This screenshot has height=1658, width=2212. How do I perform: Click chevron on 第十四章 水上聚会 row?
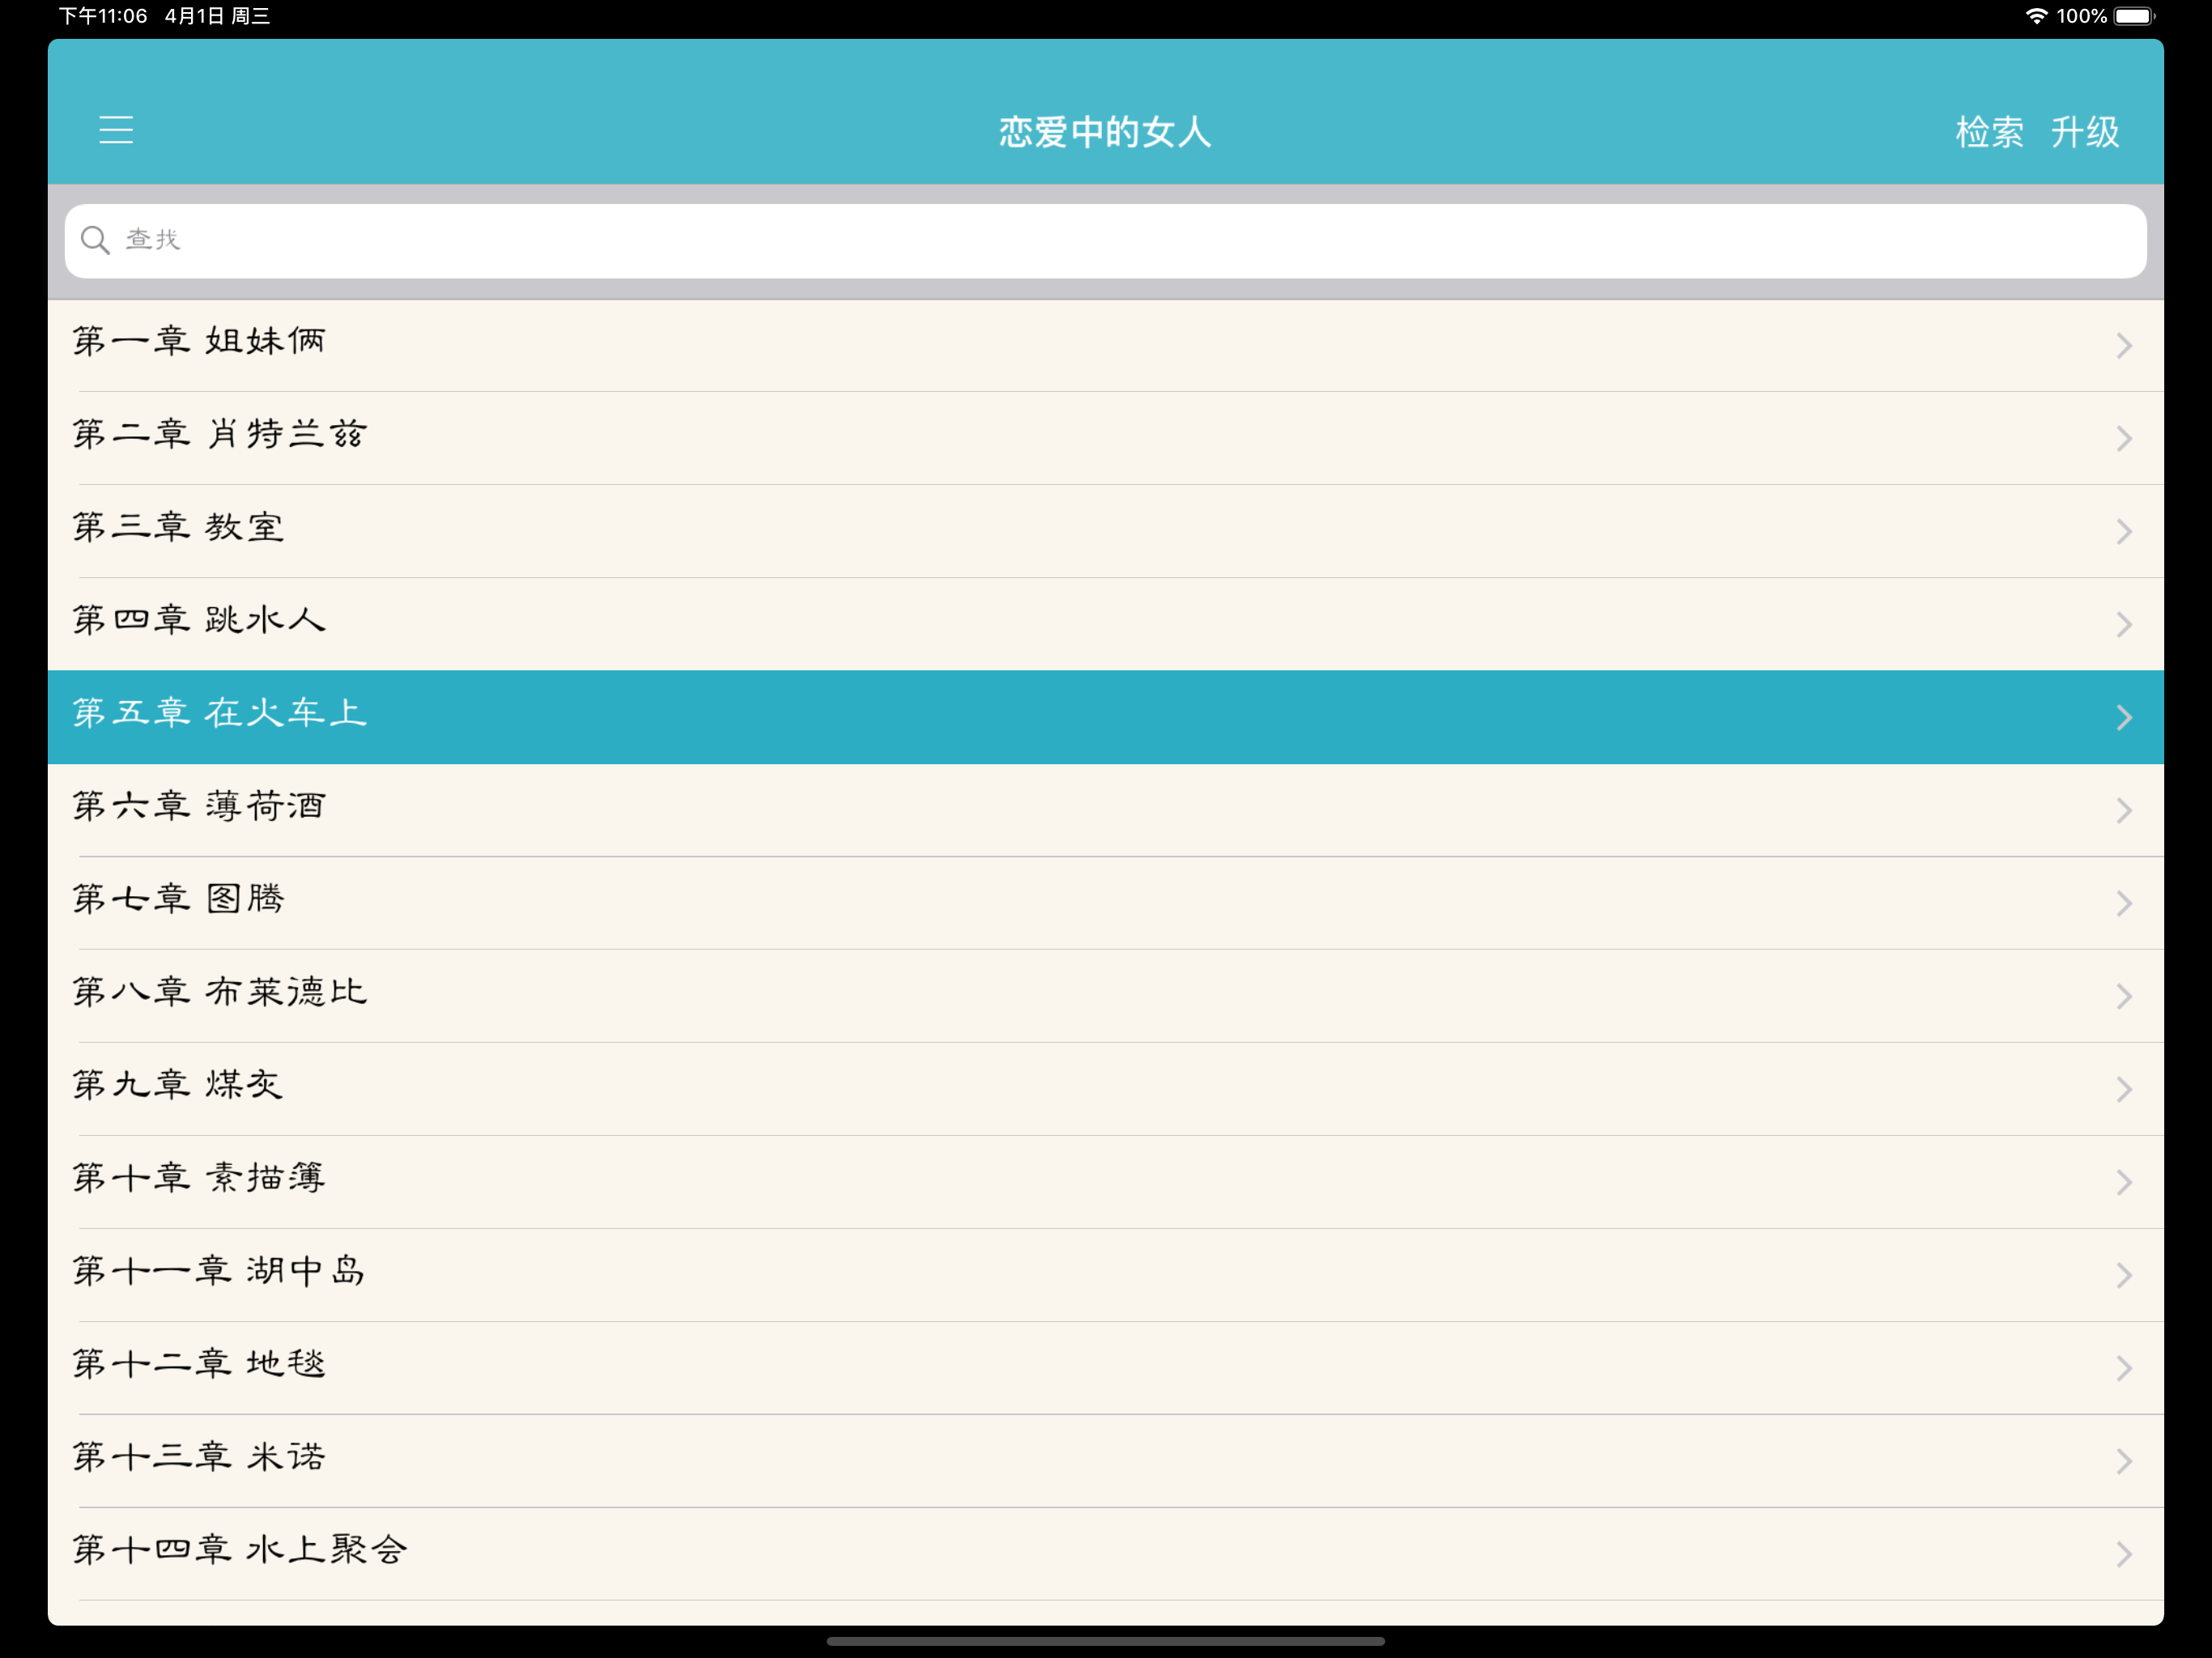click(x=2124, y=1555)
